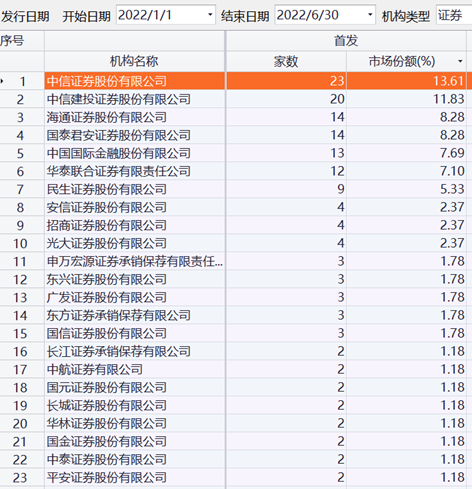Select the 华泰联合证券有限责任公司 row

click(x=236, y=171)
